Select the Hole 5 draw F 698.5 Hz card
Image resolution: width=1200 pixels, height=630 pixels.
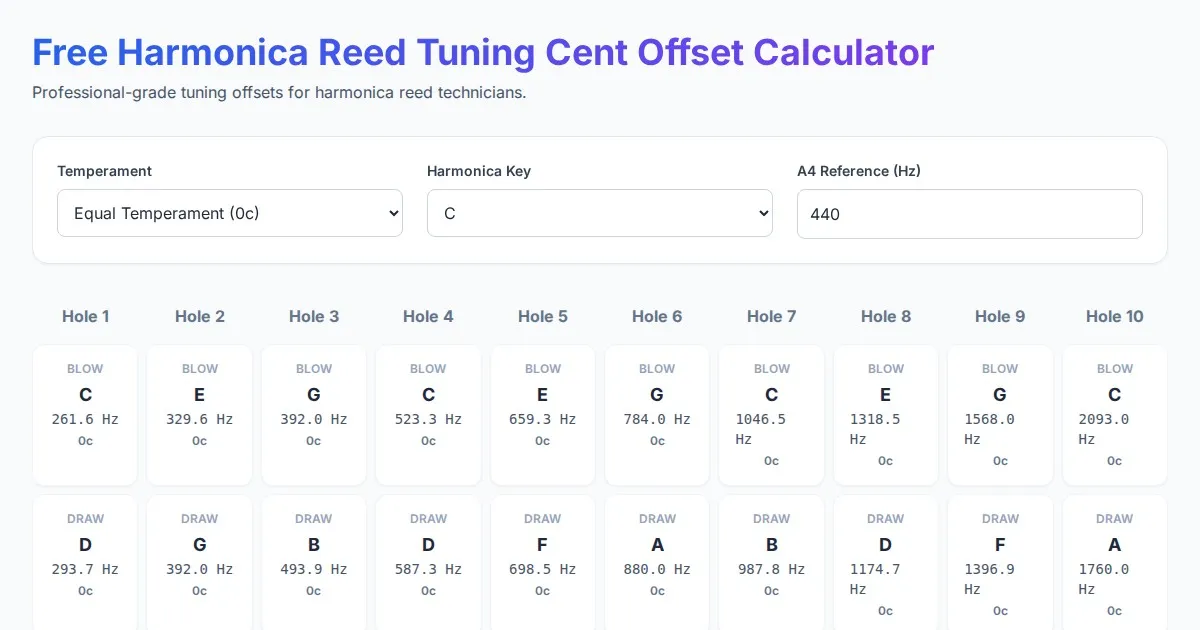(x=543, y=564)
